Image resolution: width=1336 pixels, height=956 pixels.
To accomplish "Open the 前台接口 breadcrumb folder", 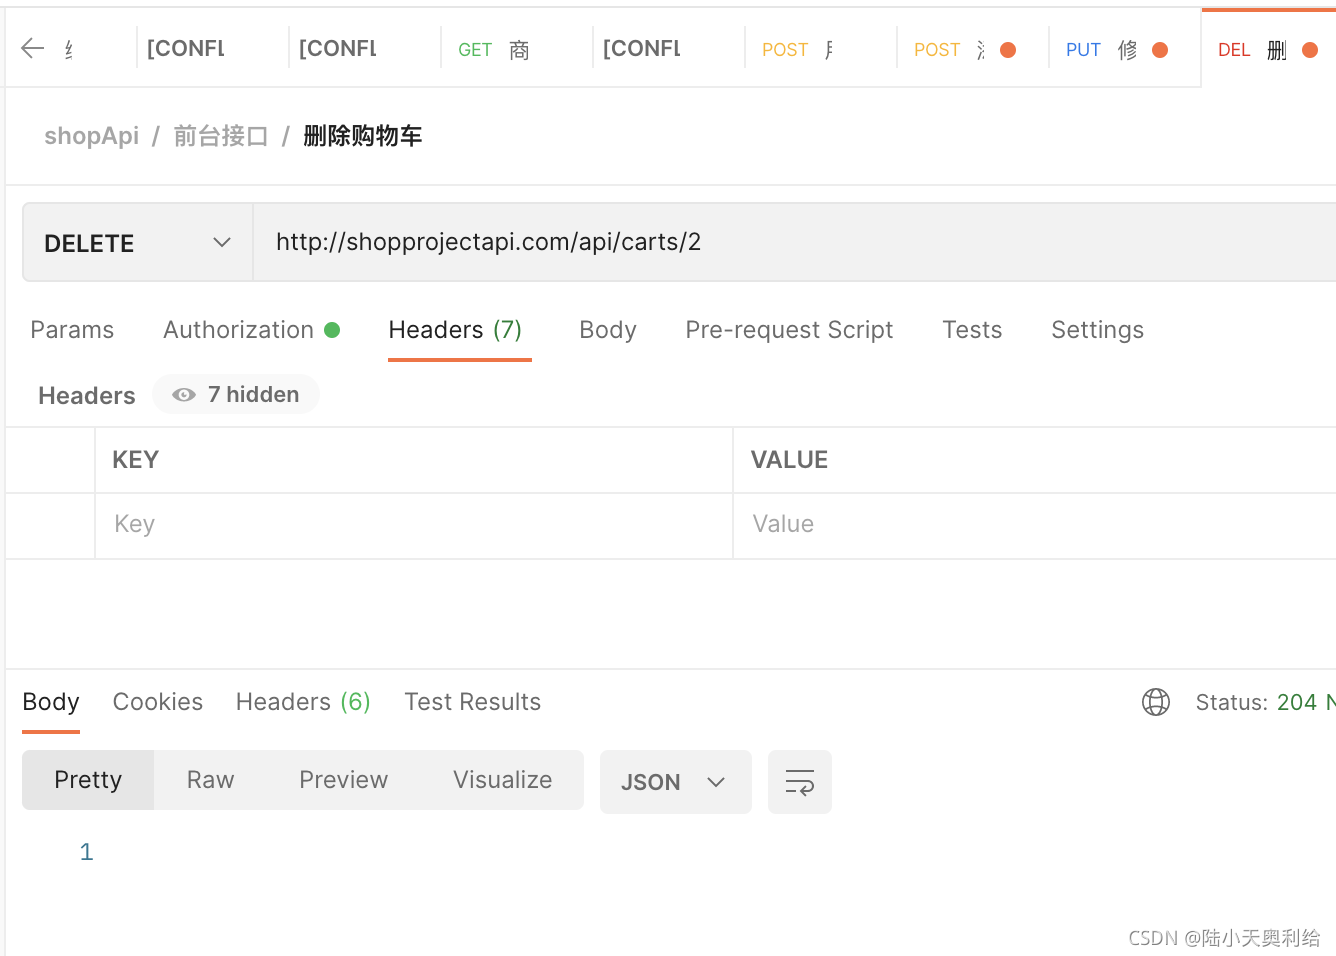I will [221, 136].
